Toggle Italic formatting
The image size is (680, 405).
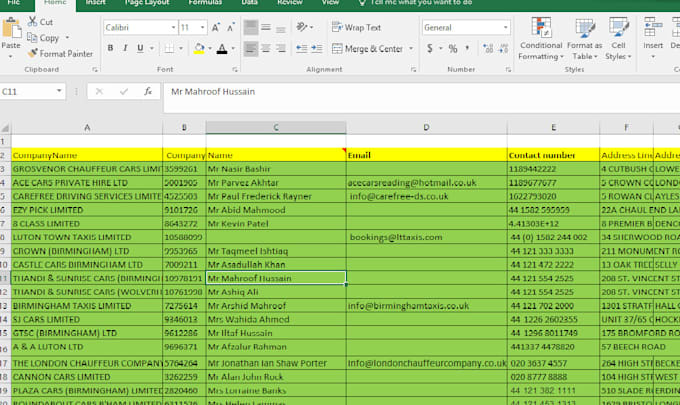(x=125, y=48)
